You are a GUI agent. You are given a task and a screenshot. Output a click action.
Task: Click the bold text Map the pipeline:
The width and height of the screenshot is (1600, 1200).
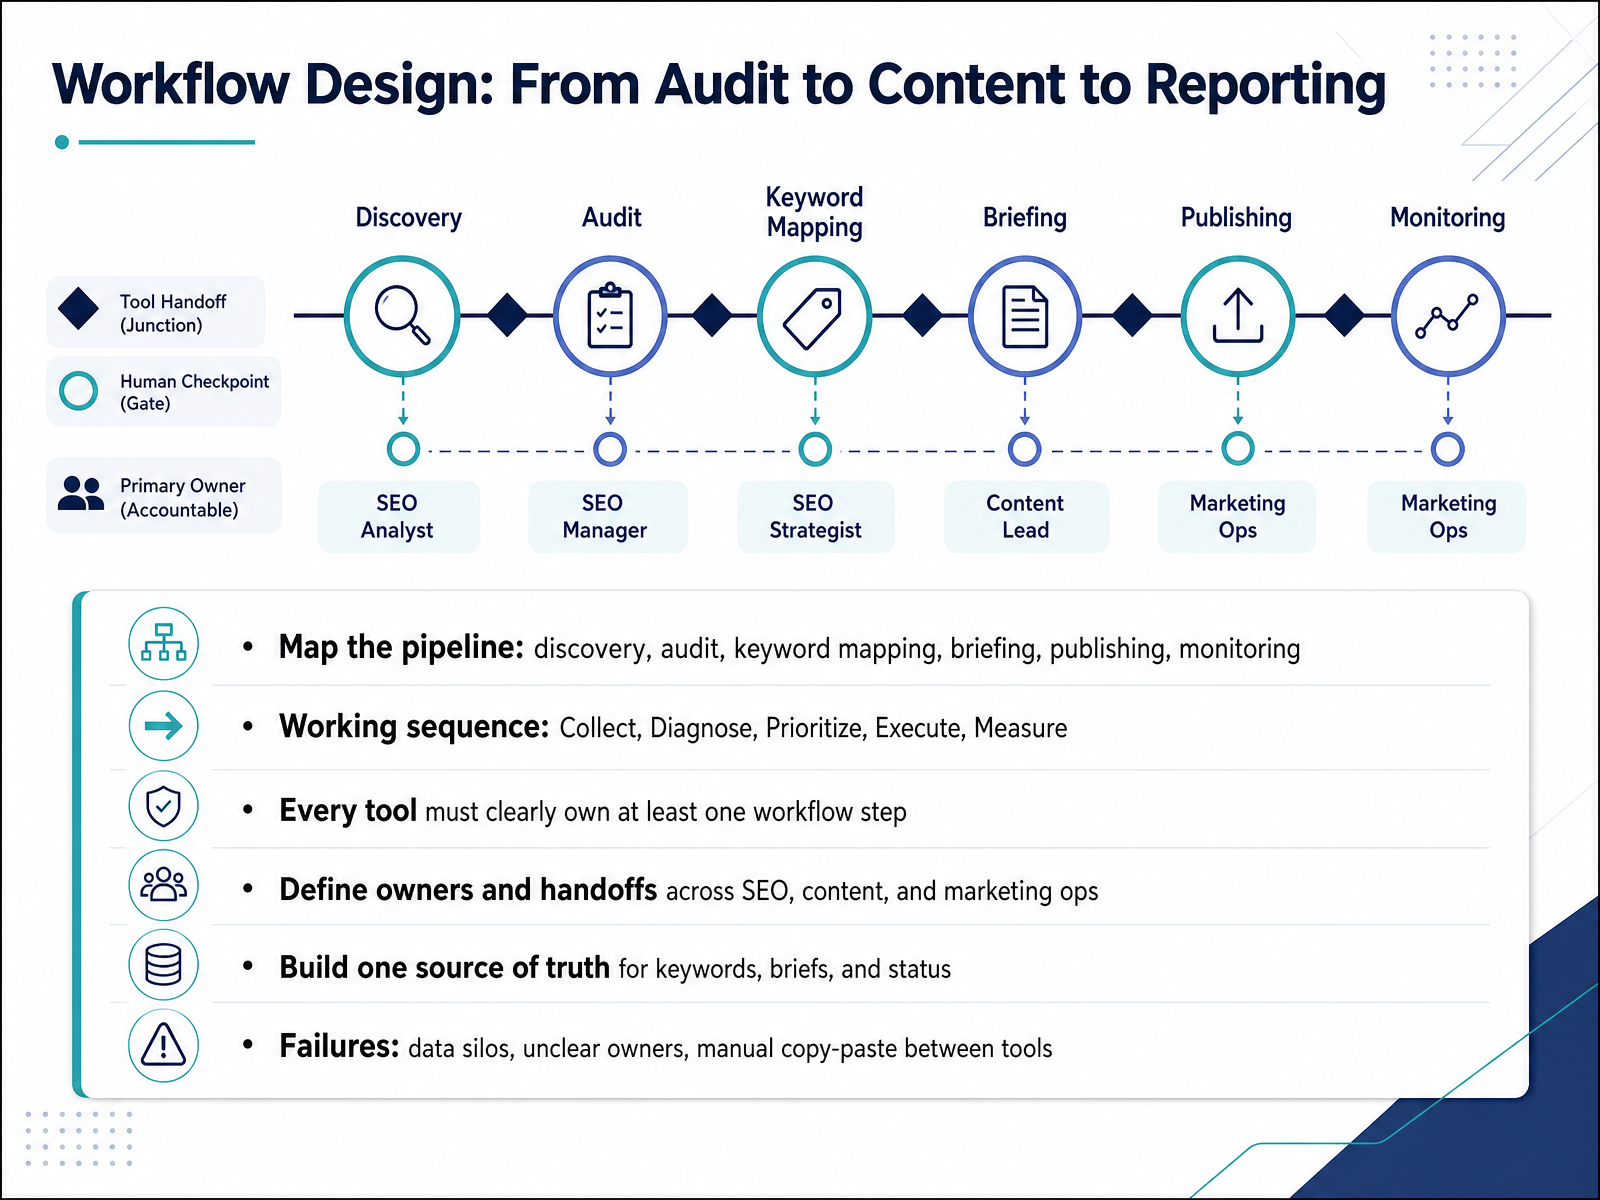(x=401, y=647)
